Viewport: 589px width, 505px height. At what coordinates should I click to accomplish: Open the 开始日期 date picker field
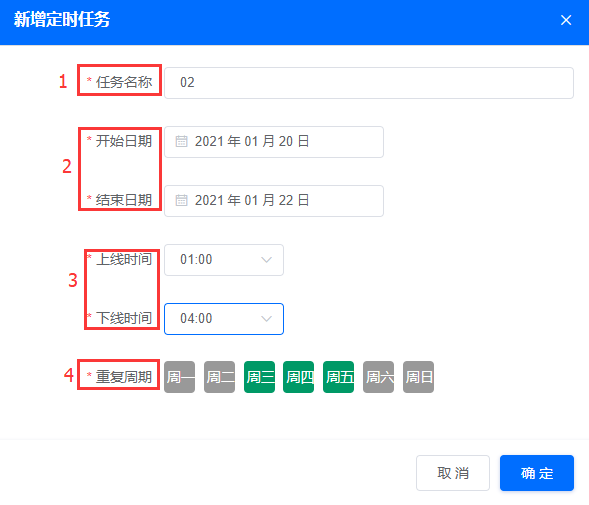click(x=274, y=142)
